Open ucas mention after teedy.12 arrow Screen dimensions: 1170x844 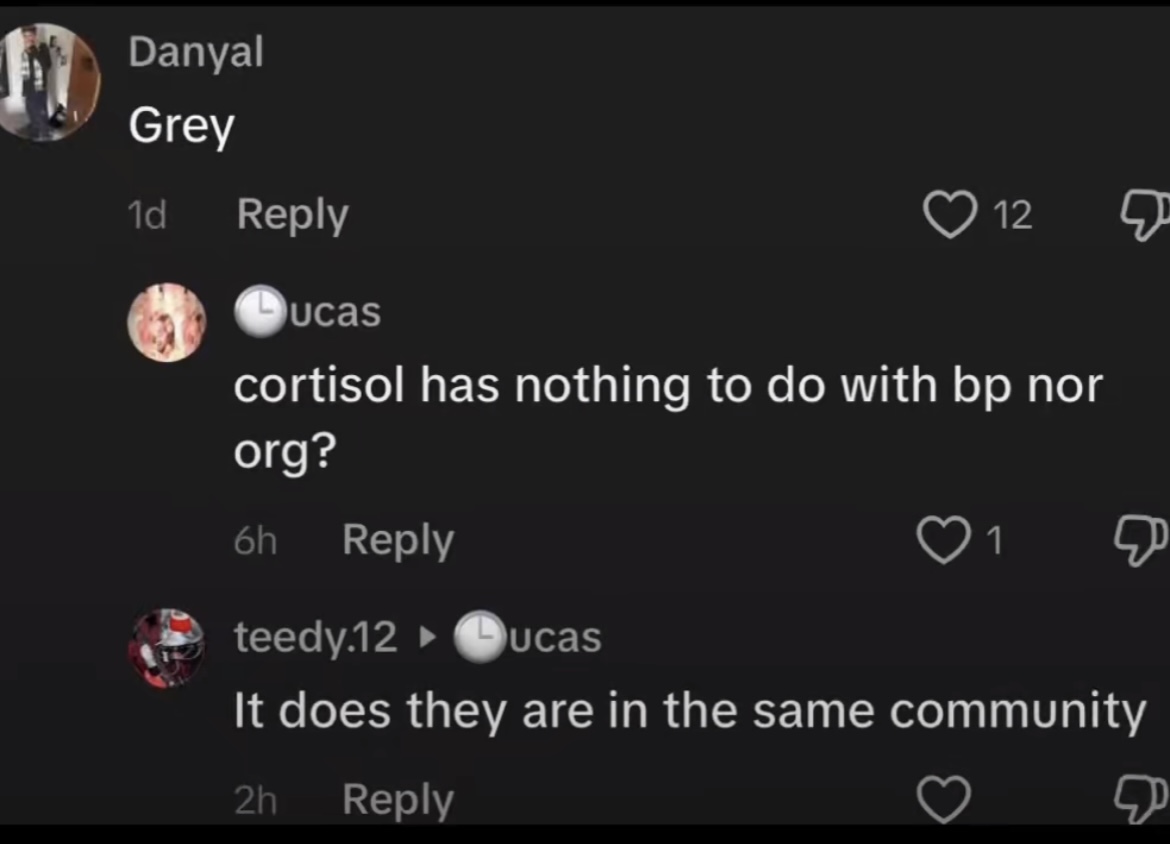(x=528, y=637)
